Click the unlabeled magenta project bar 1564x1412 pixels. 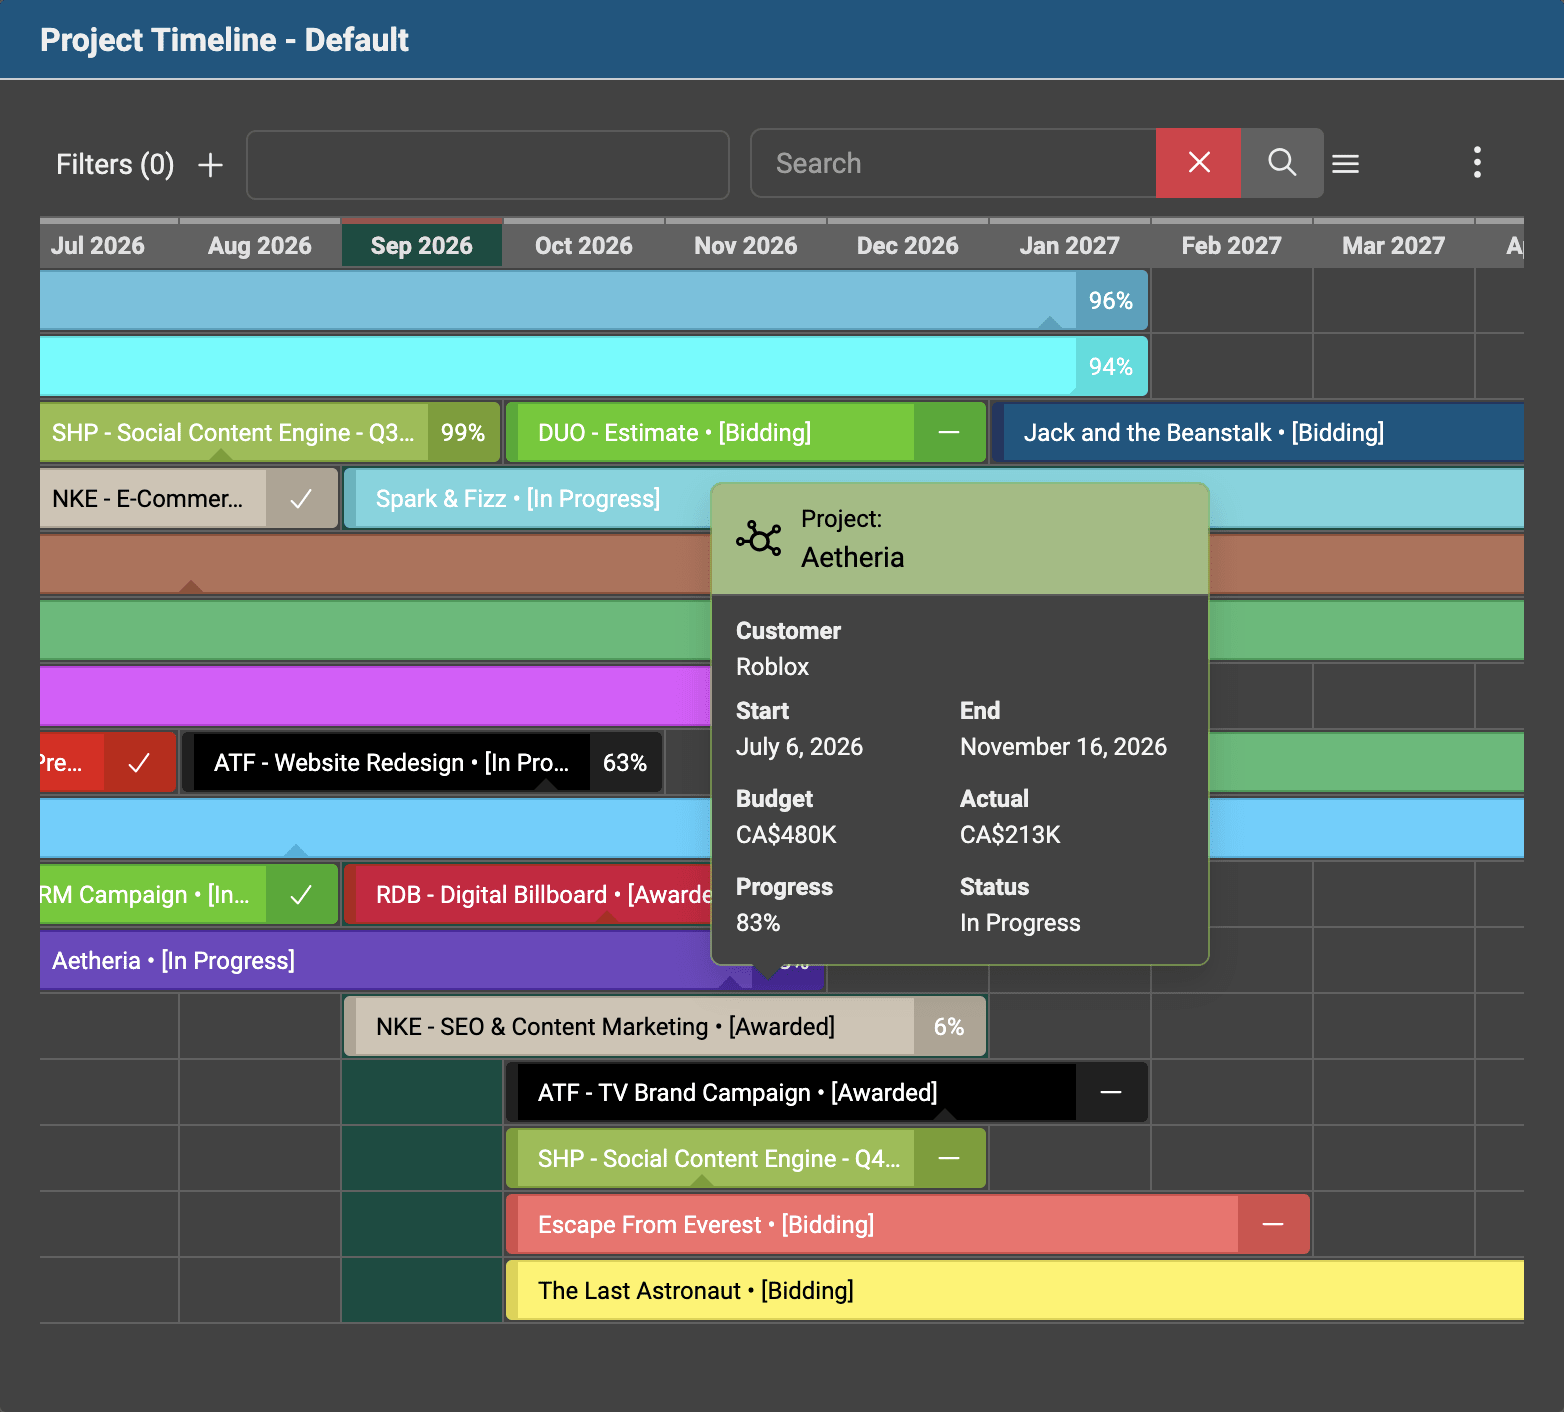coord(375,696)
